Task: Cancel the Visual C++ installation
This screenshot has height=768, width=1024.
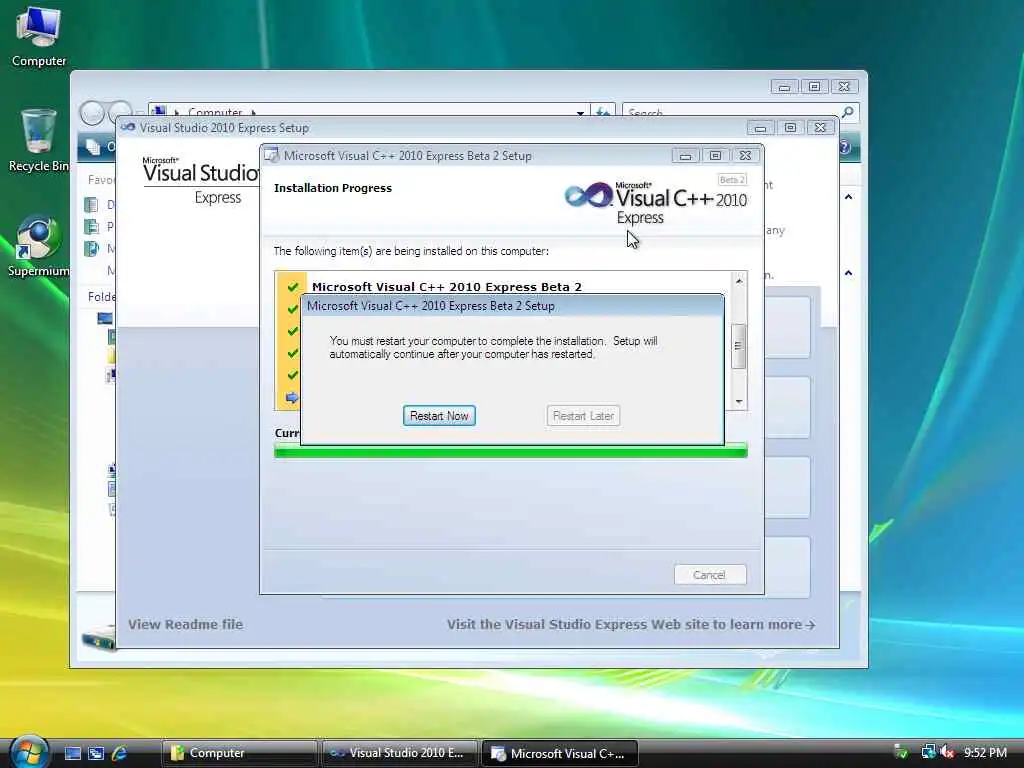Action: pyautogui.click(x=710, y=575)
